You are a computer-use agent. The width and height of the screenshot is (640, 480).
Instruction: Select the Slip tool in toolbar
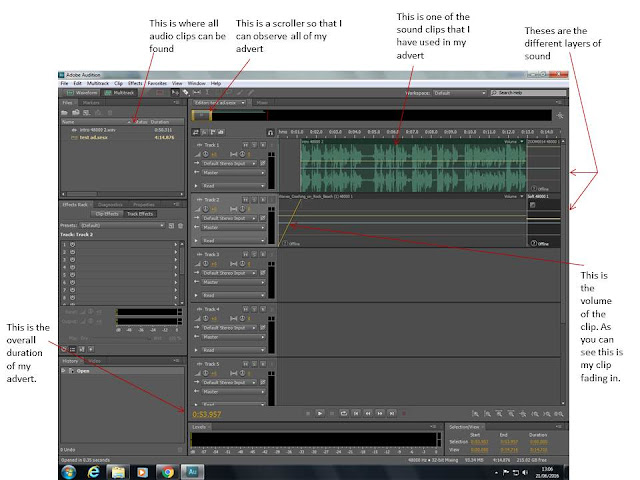[x=196, y=93]
